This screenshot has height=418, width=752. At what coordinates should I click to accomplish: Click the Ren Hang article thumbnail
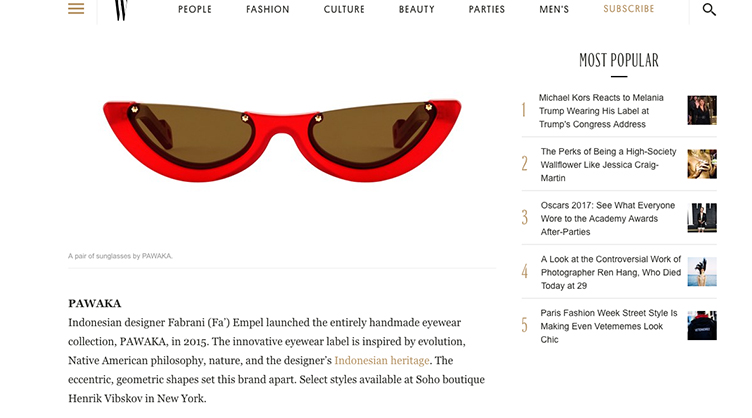click(702, 271)
